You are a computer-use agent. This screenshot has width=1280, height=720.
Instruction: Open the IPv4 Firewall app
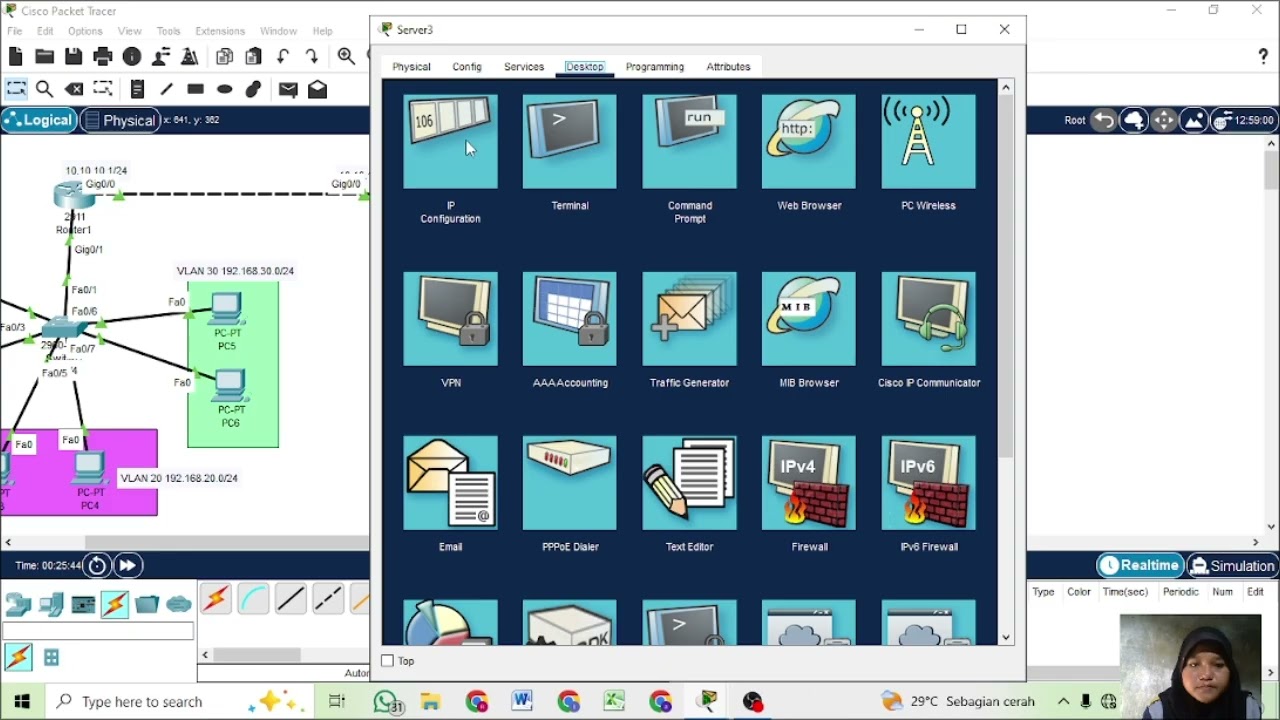(x=809, y=483)
